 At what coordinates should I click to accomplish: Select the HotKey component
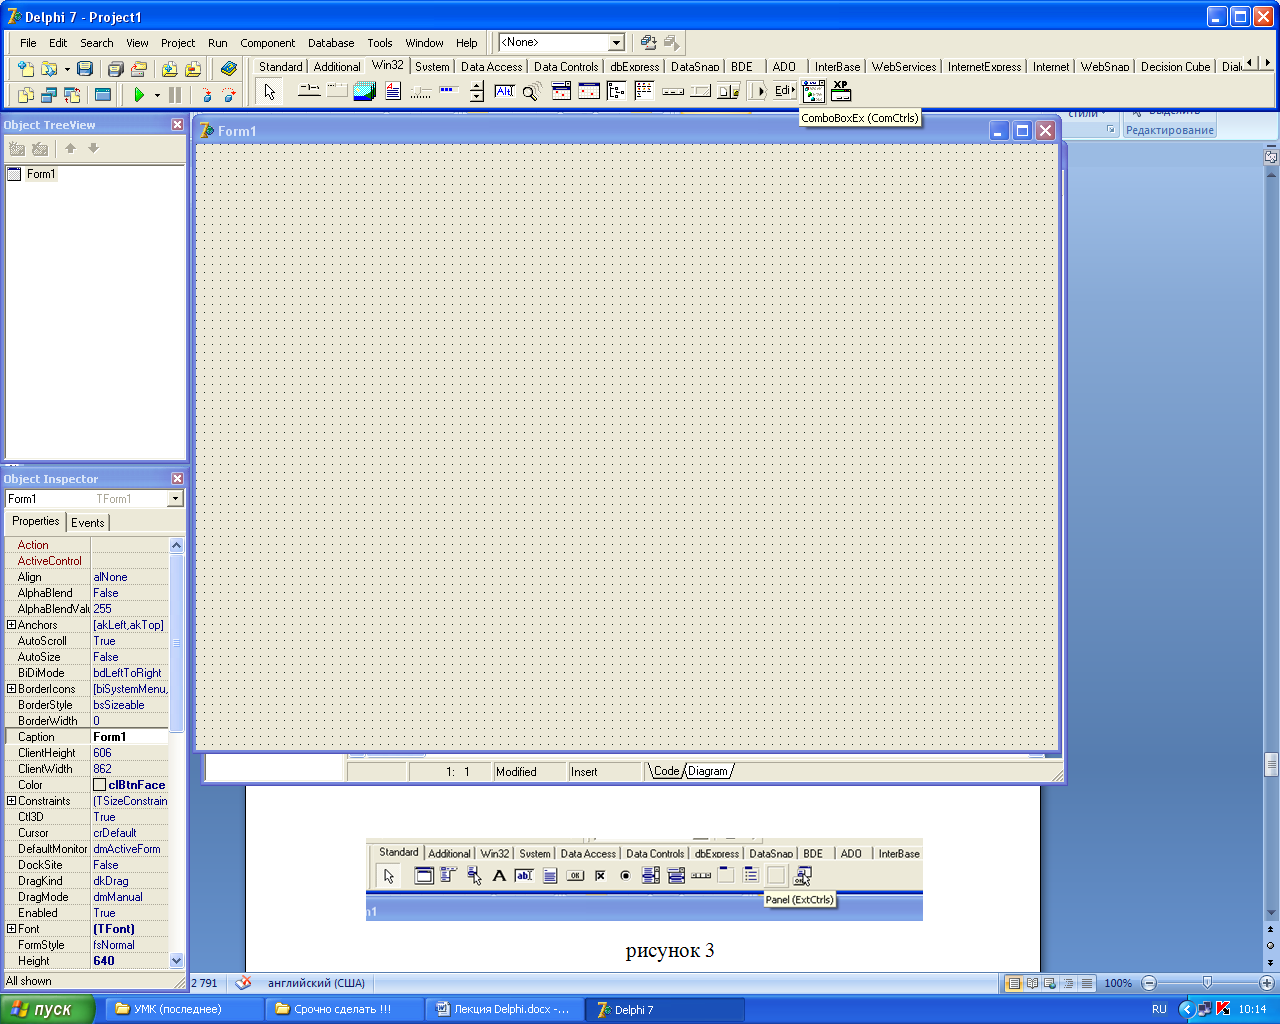pyautogui.click(x=504, y=91)
